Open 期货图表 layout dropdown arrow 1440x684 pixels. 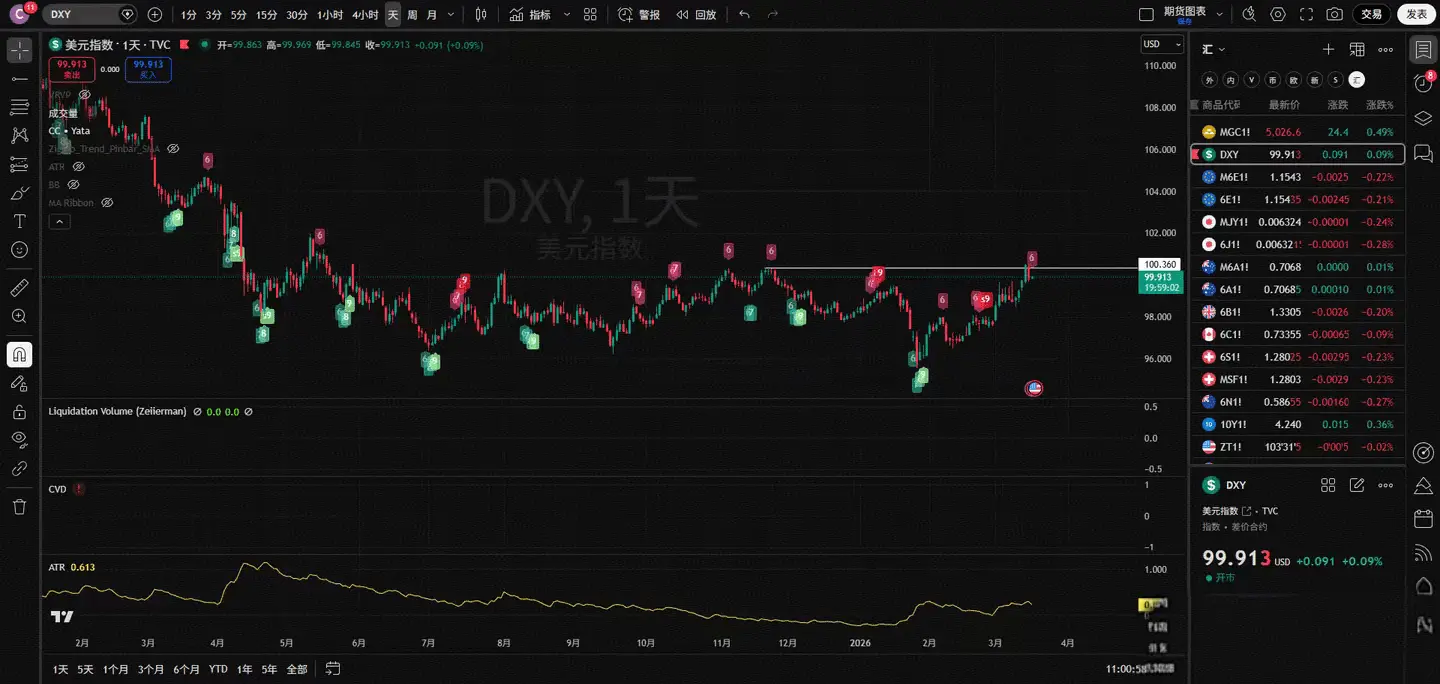(x=1220, y=14)
